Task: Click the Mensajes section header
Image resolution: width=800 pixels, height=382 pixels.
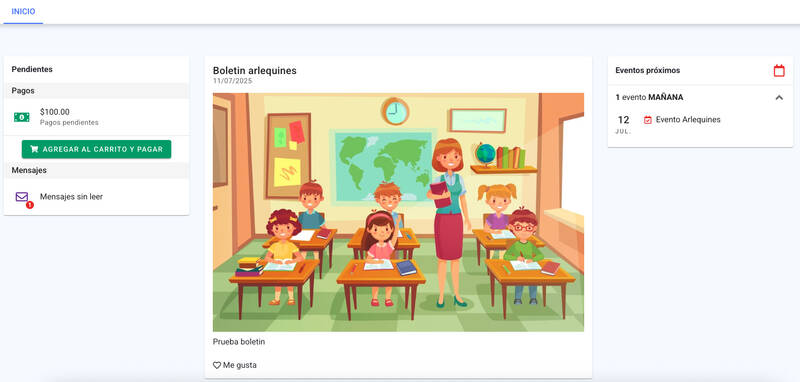Action: tap(96, 170)
